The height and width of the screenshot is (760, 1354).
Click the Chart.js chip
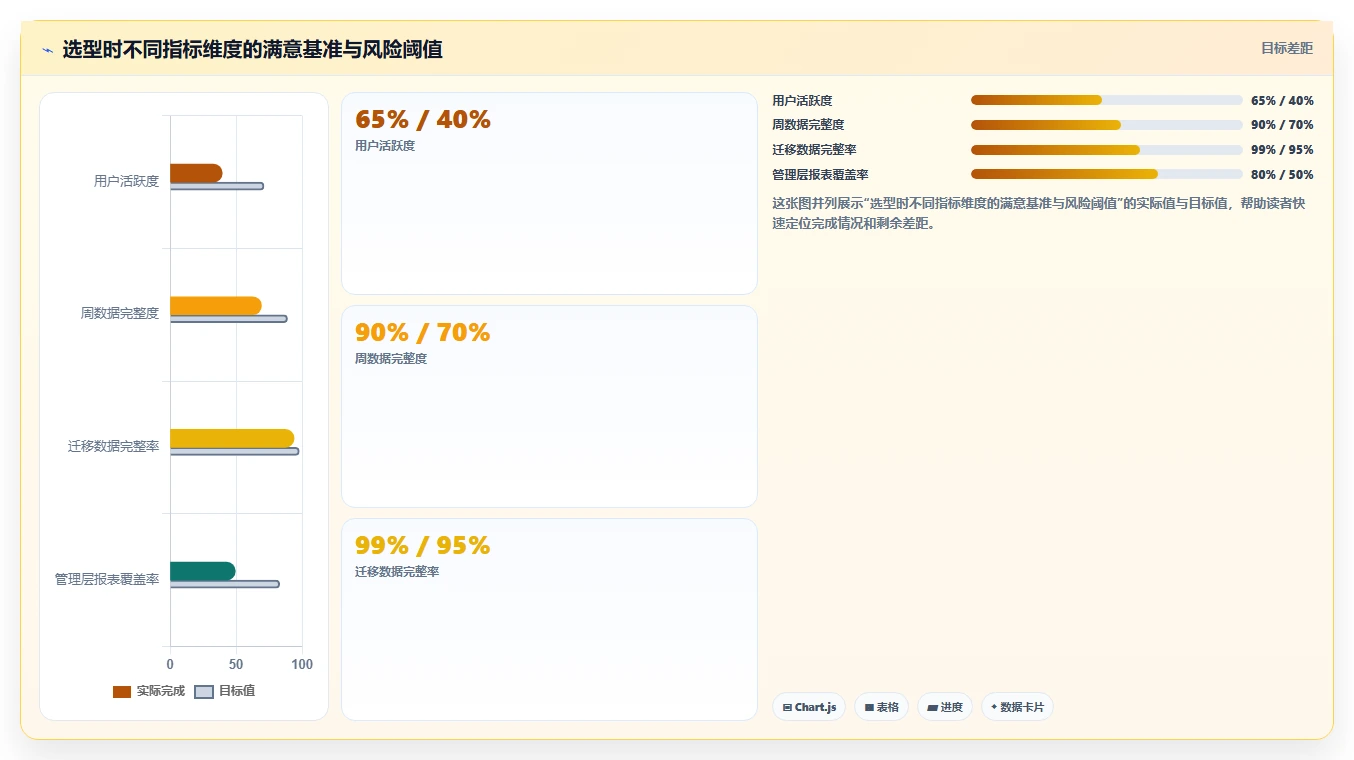coord(809,707)
